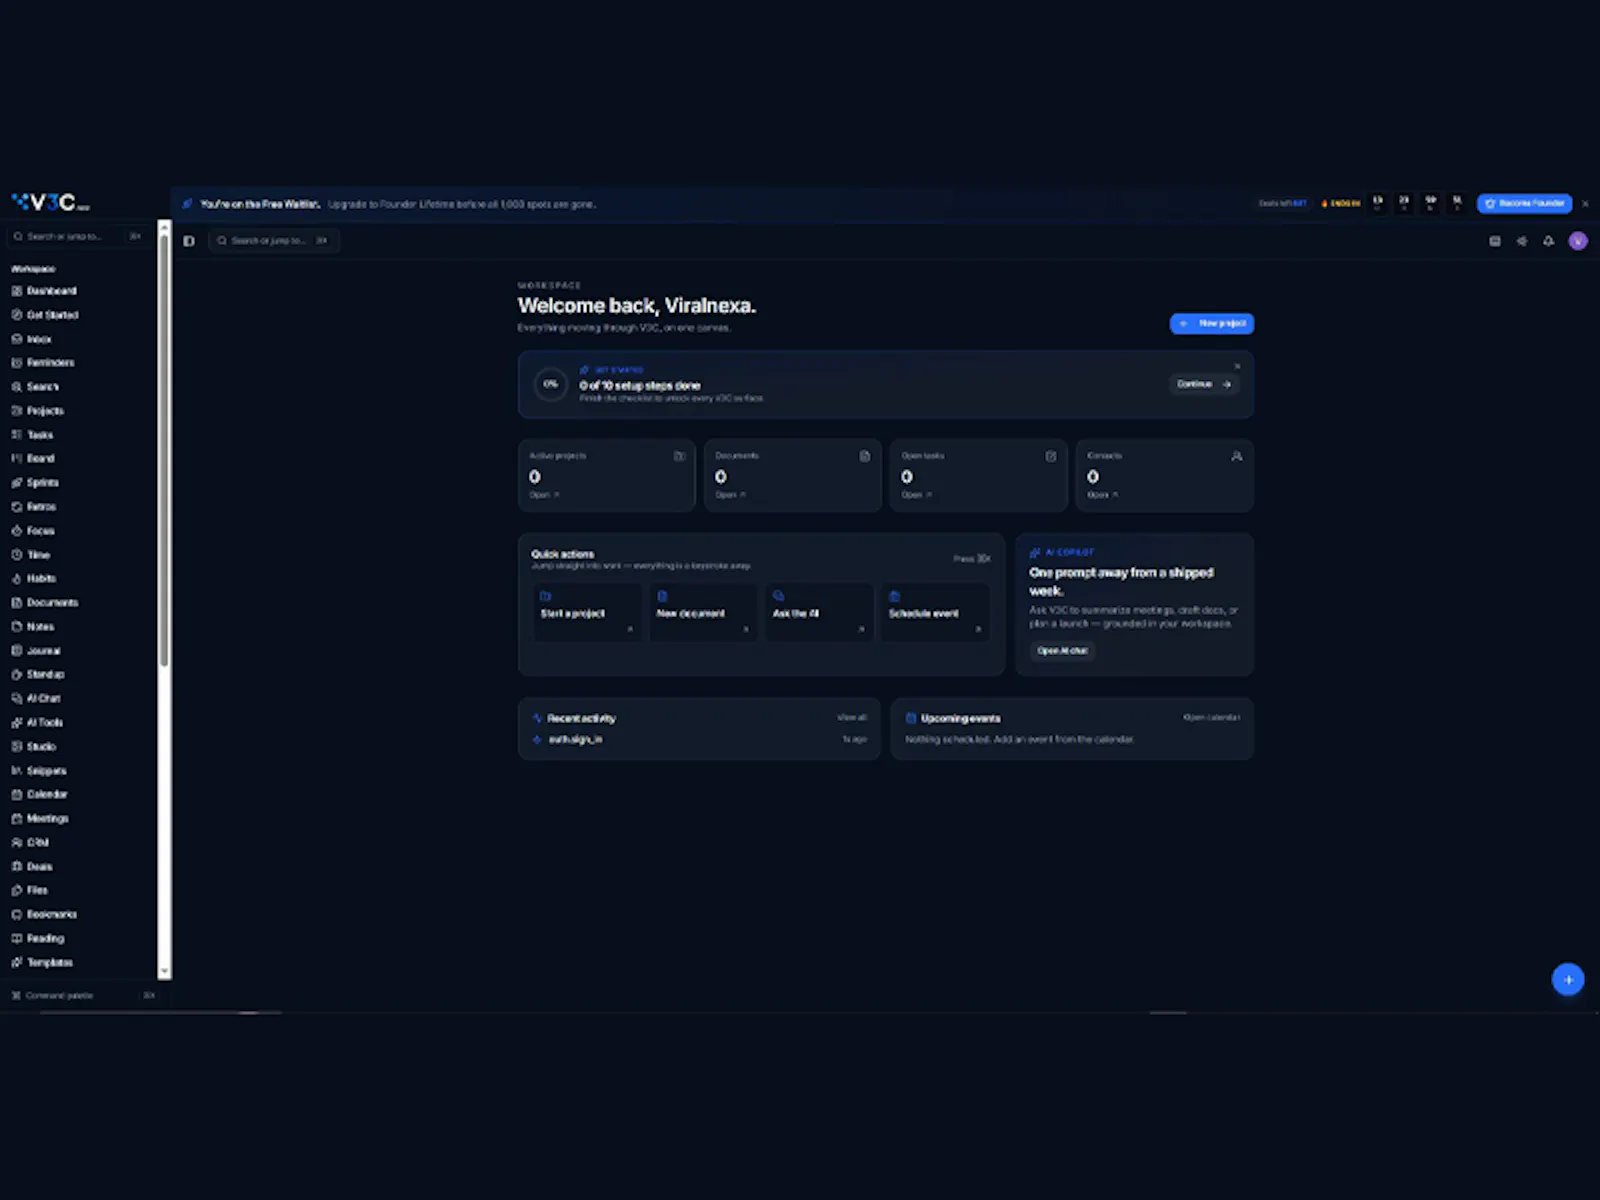Toggle the sidebar collapse icon
Viewport: 1600px width, 1200px height.
coord(189,241)
